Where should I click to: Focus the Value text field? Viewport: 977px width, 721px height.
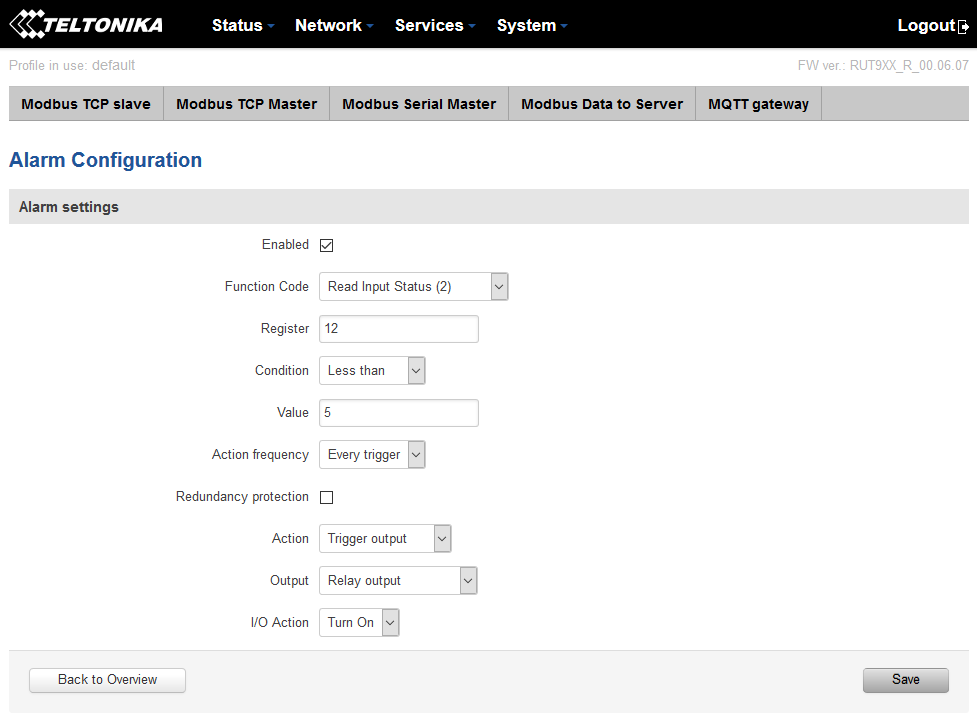[398, 413]
